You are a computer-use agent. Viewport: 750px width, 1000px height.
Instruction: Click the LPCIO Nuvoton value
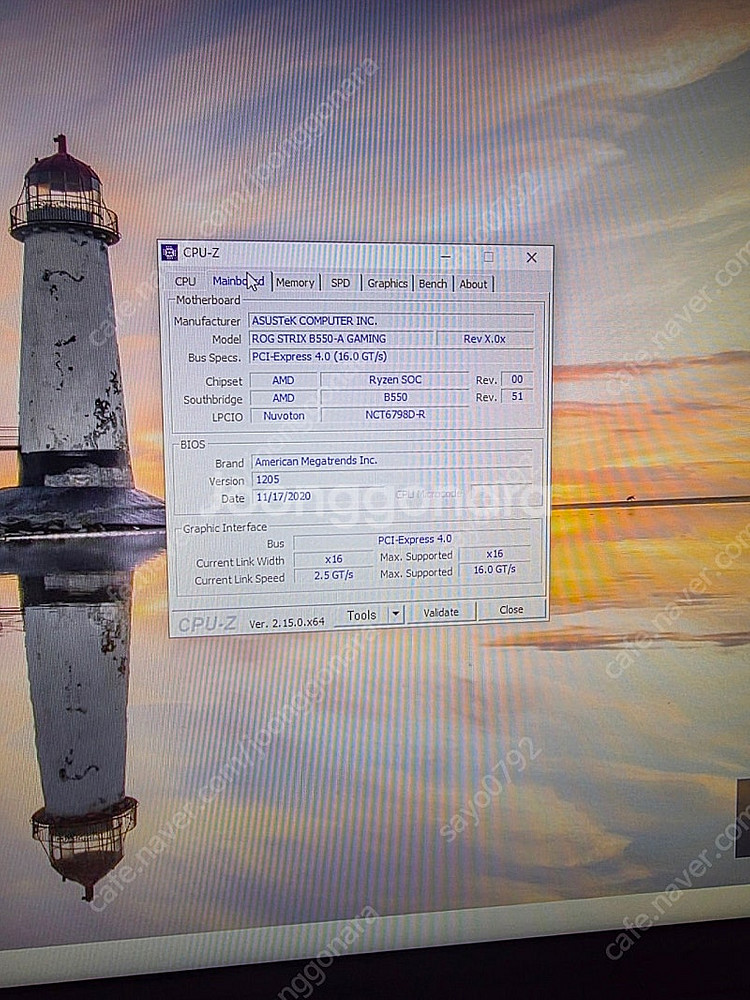[284, 415]
